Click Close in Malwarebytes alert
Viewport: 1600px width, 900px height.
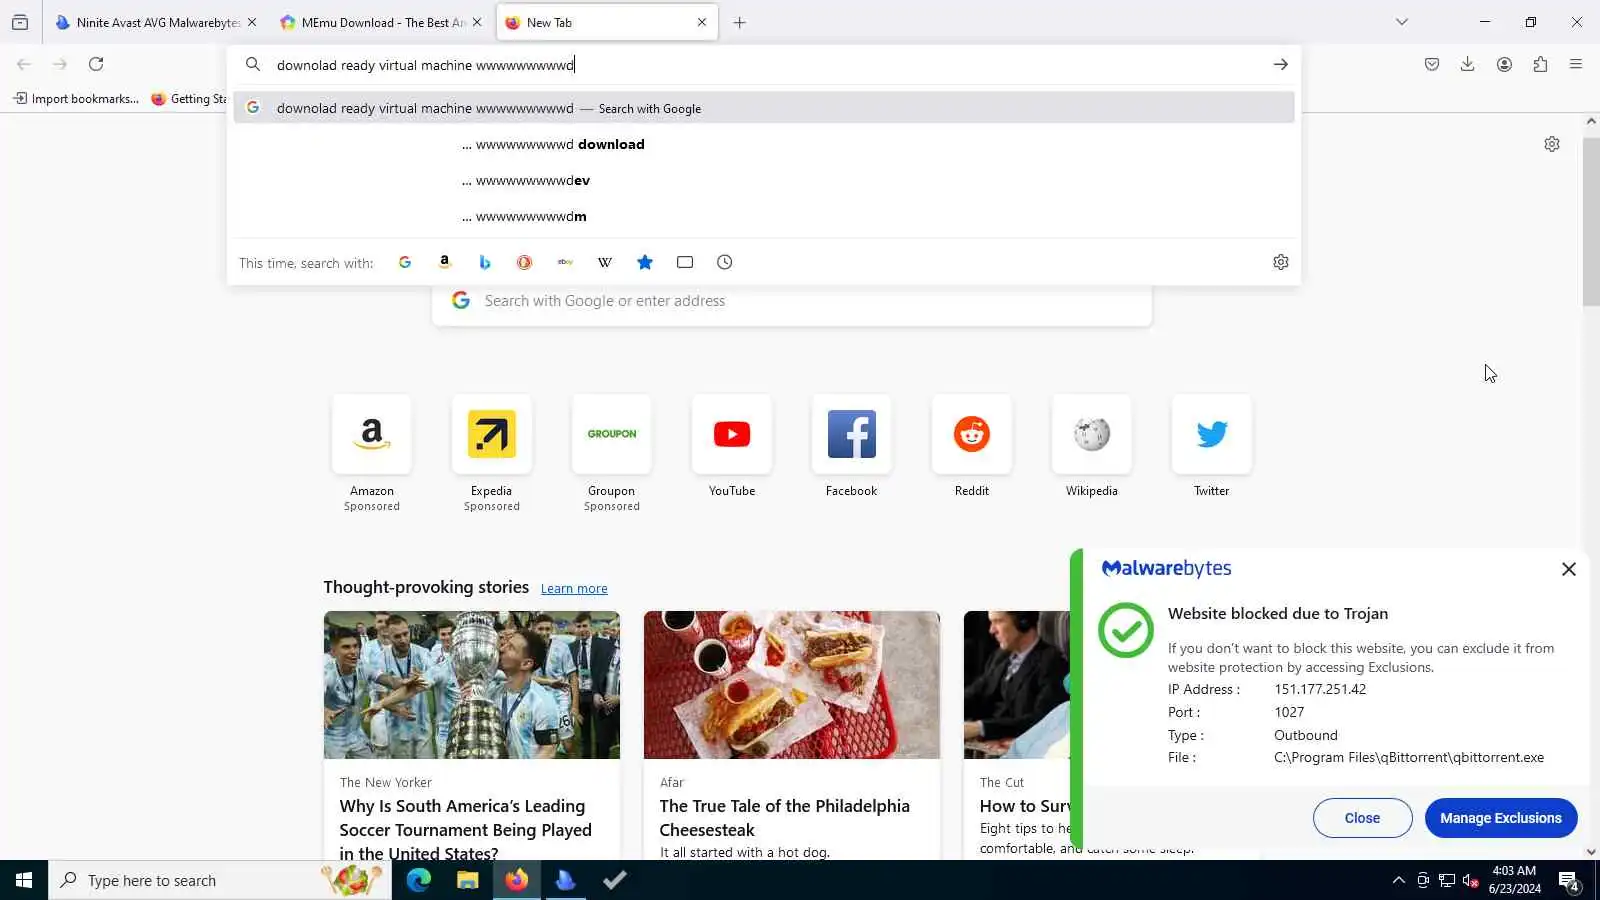tap(1362, 818)
